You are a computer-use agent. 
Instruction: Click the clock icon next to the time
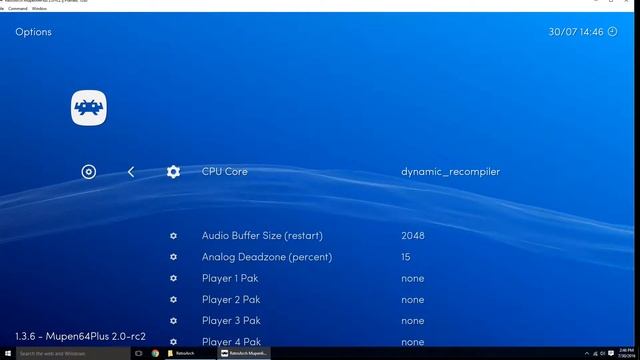[x=613, y=31]
